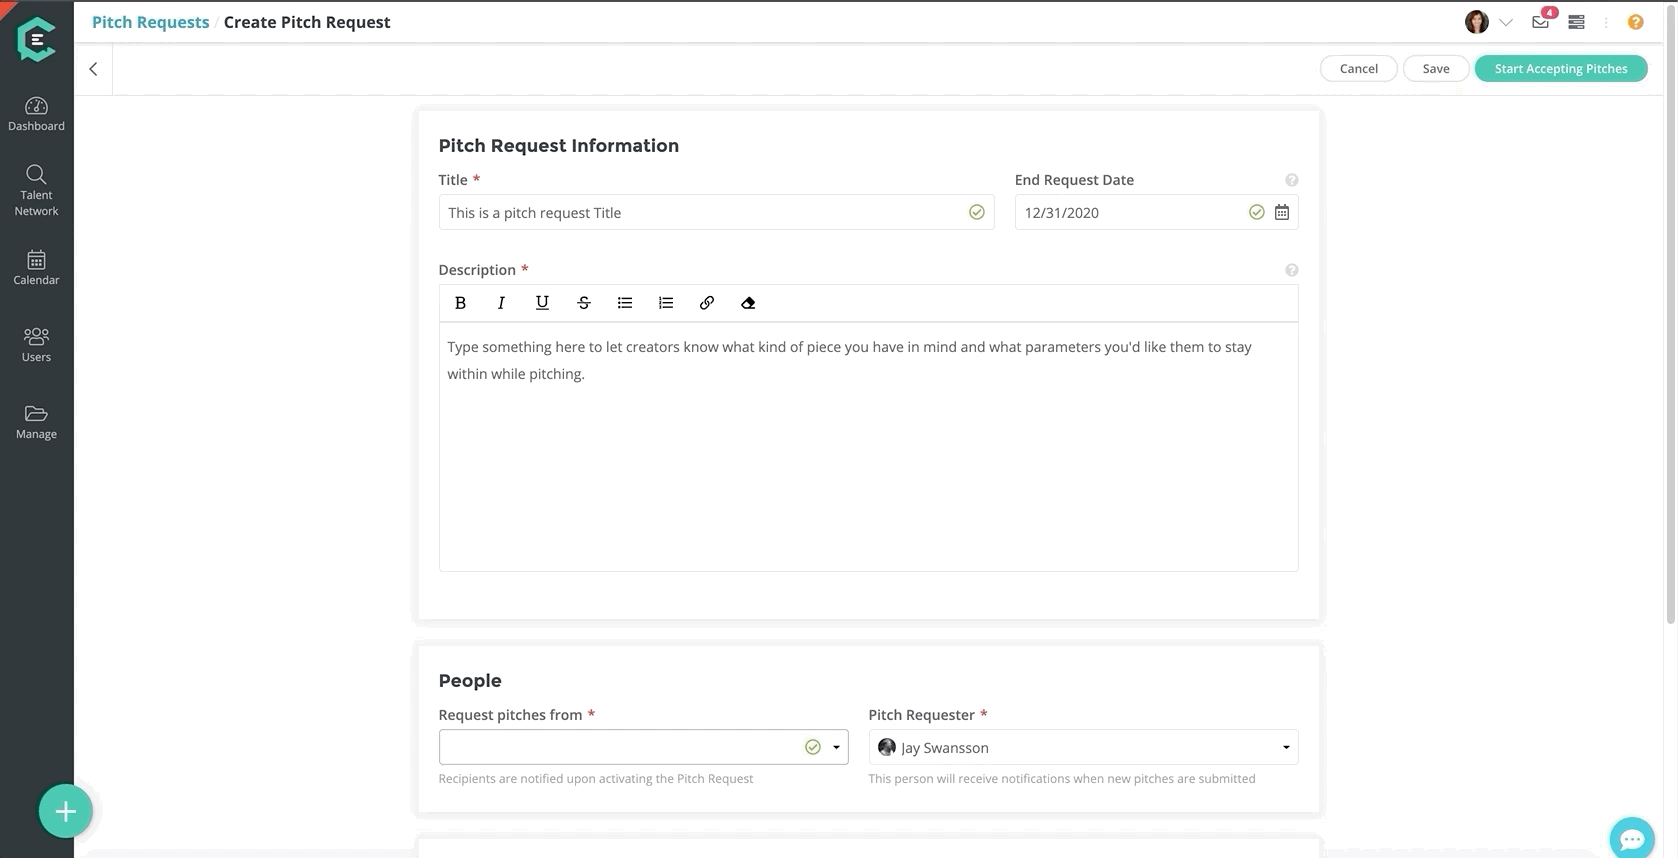Insert a hyperlink in the description
1678x858 pixels.
point(707,303)
